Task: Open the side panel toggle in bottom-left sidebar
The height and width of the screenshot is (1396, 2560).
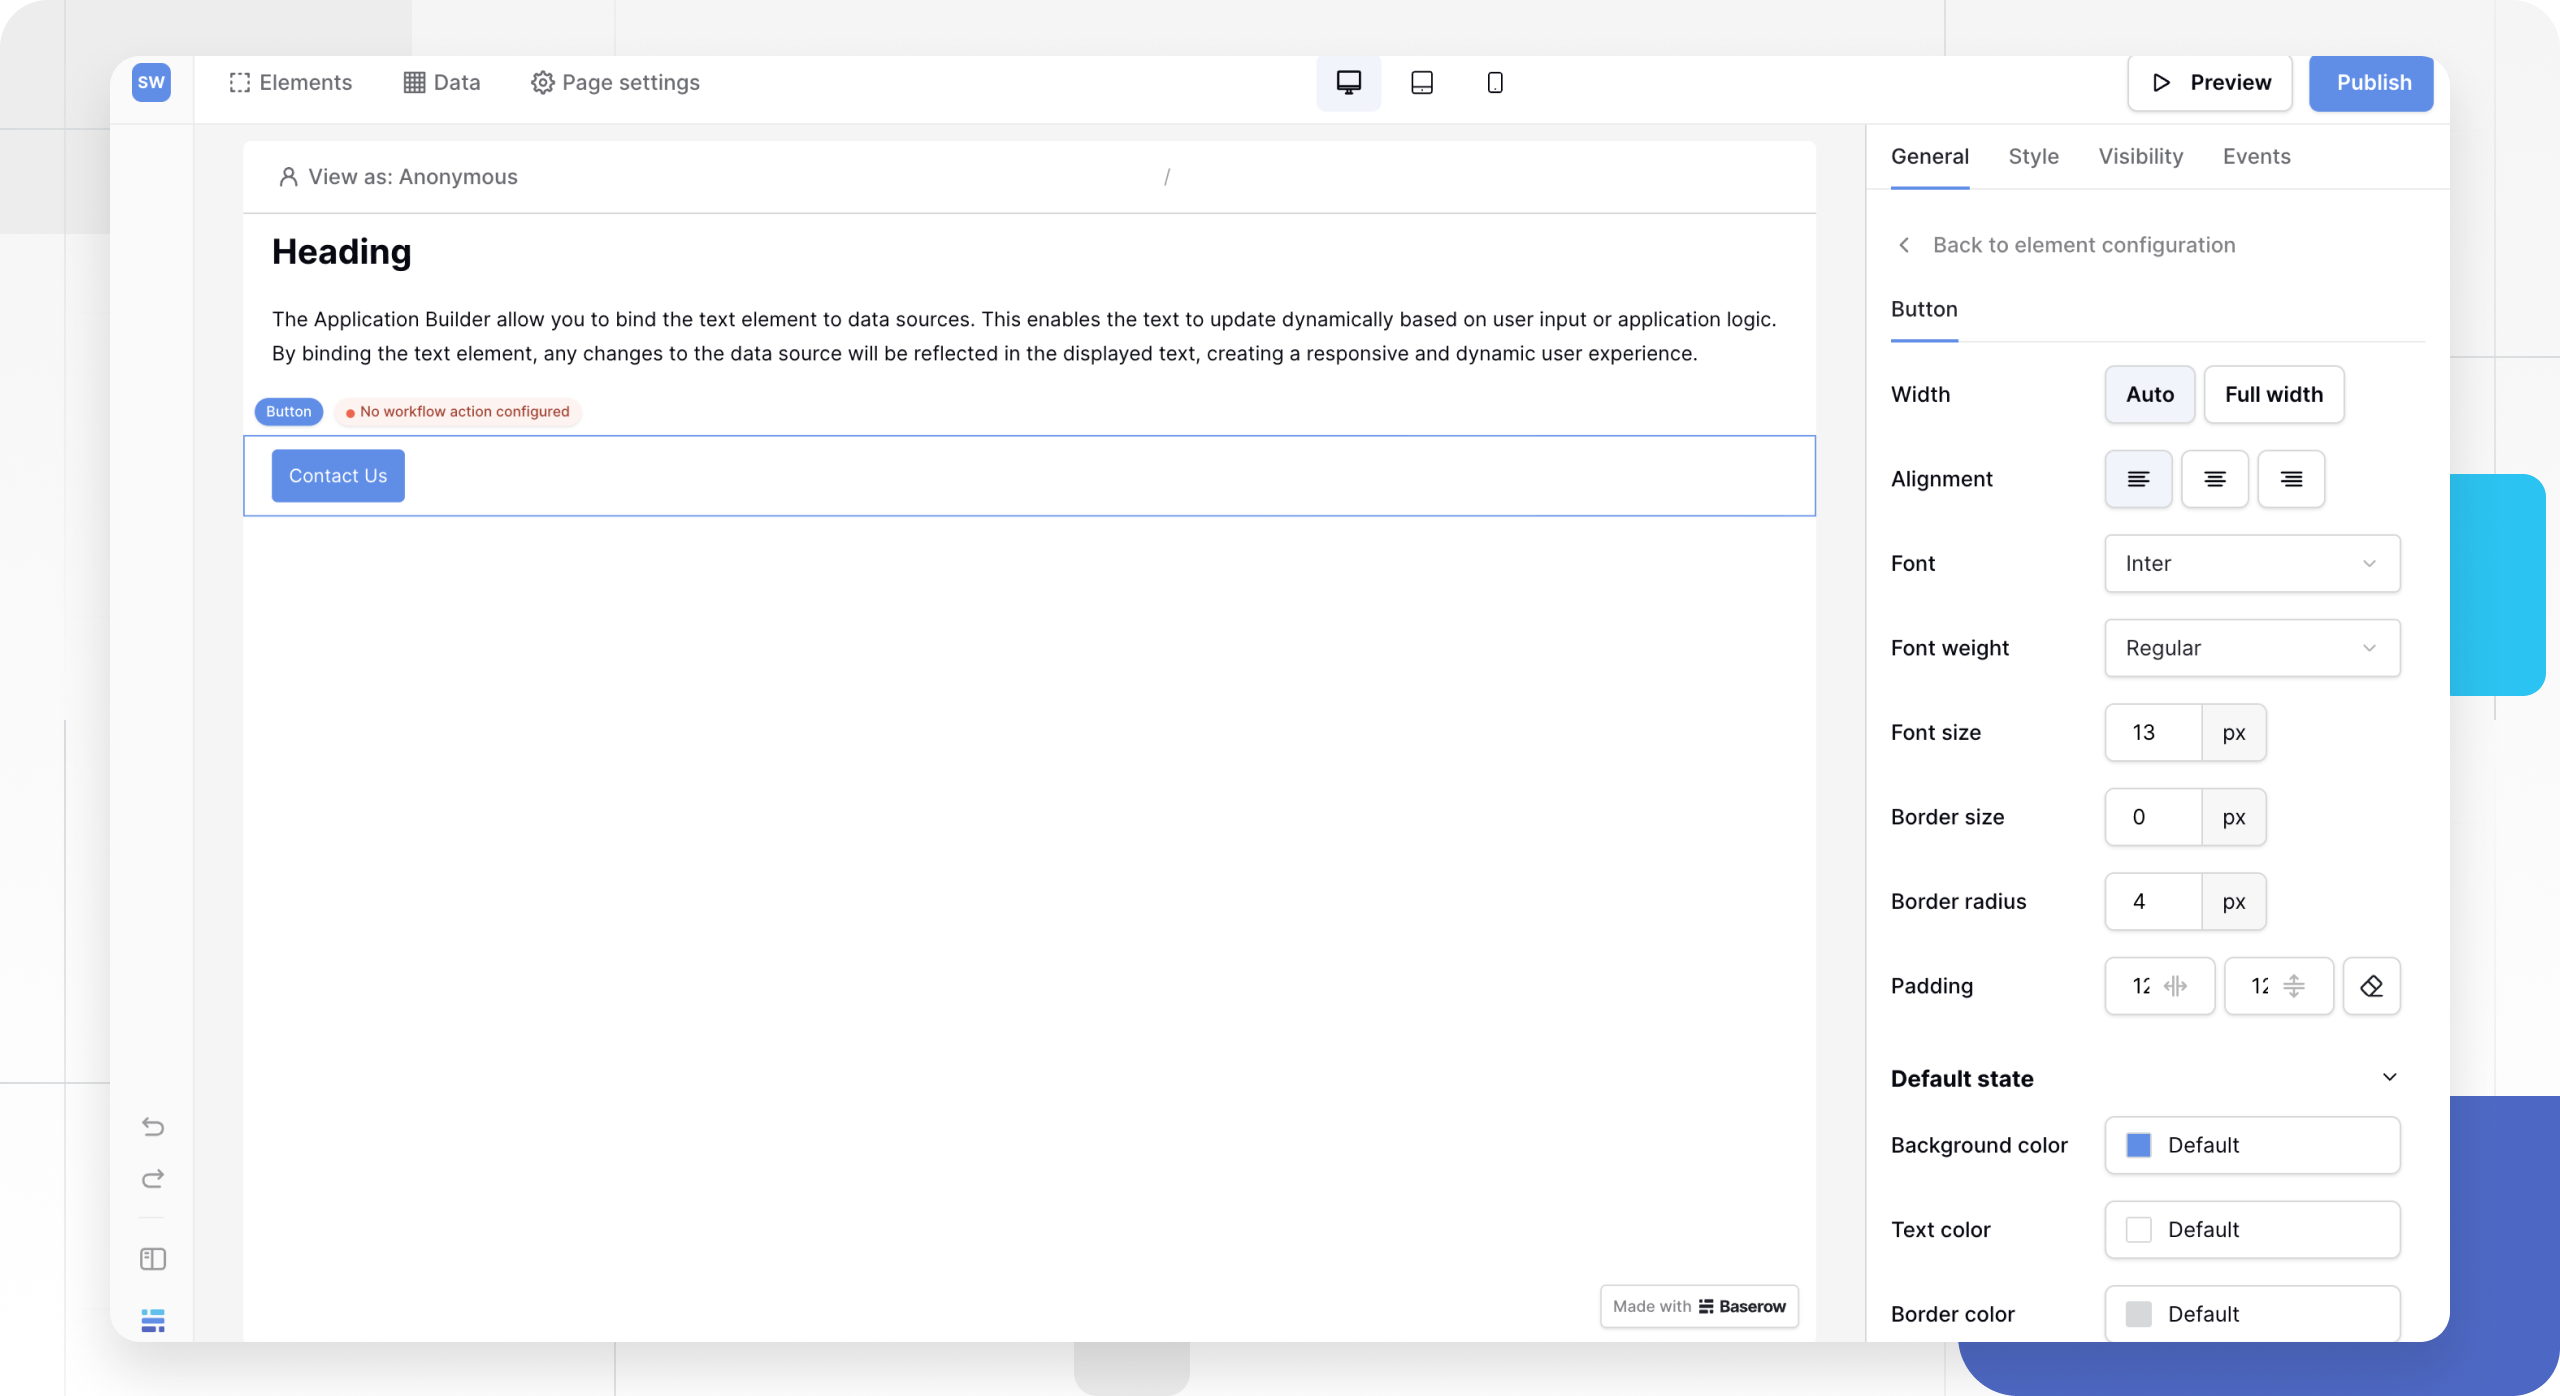Action: pos(152,1258)
